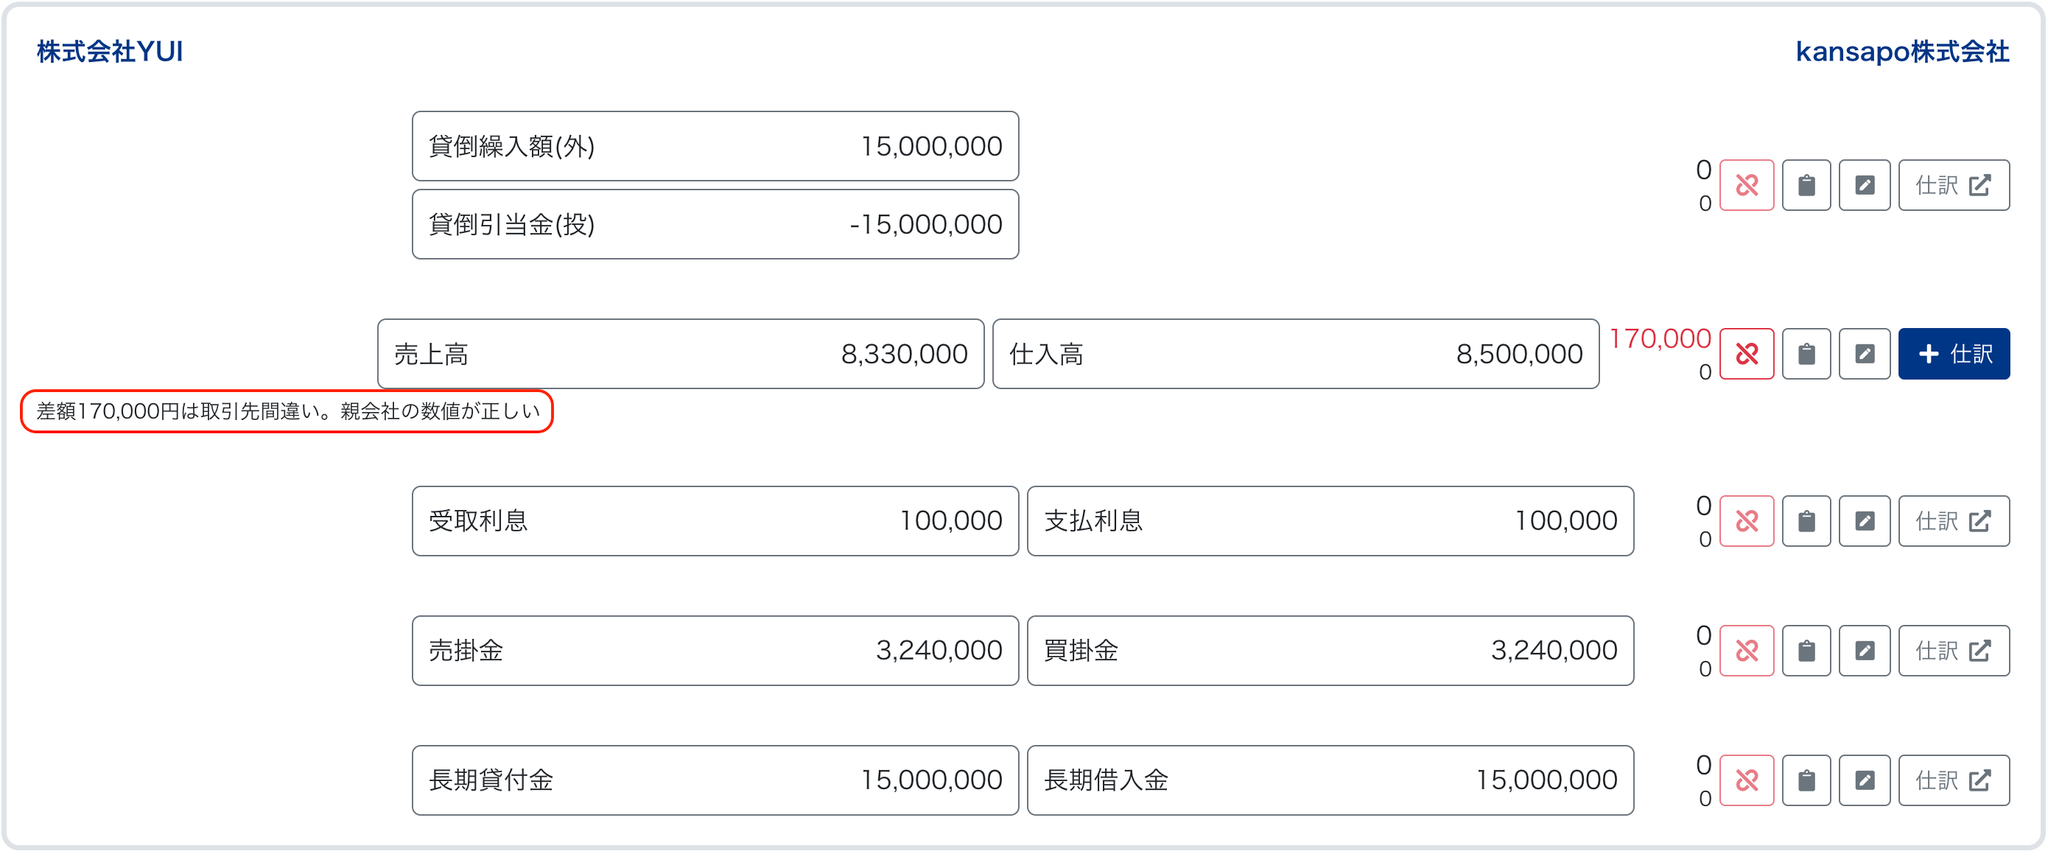
Task: Click unlink icon in 売上高 row
Action: click(x=1746, y=354)
